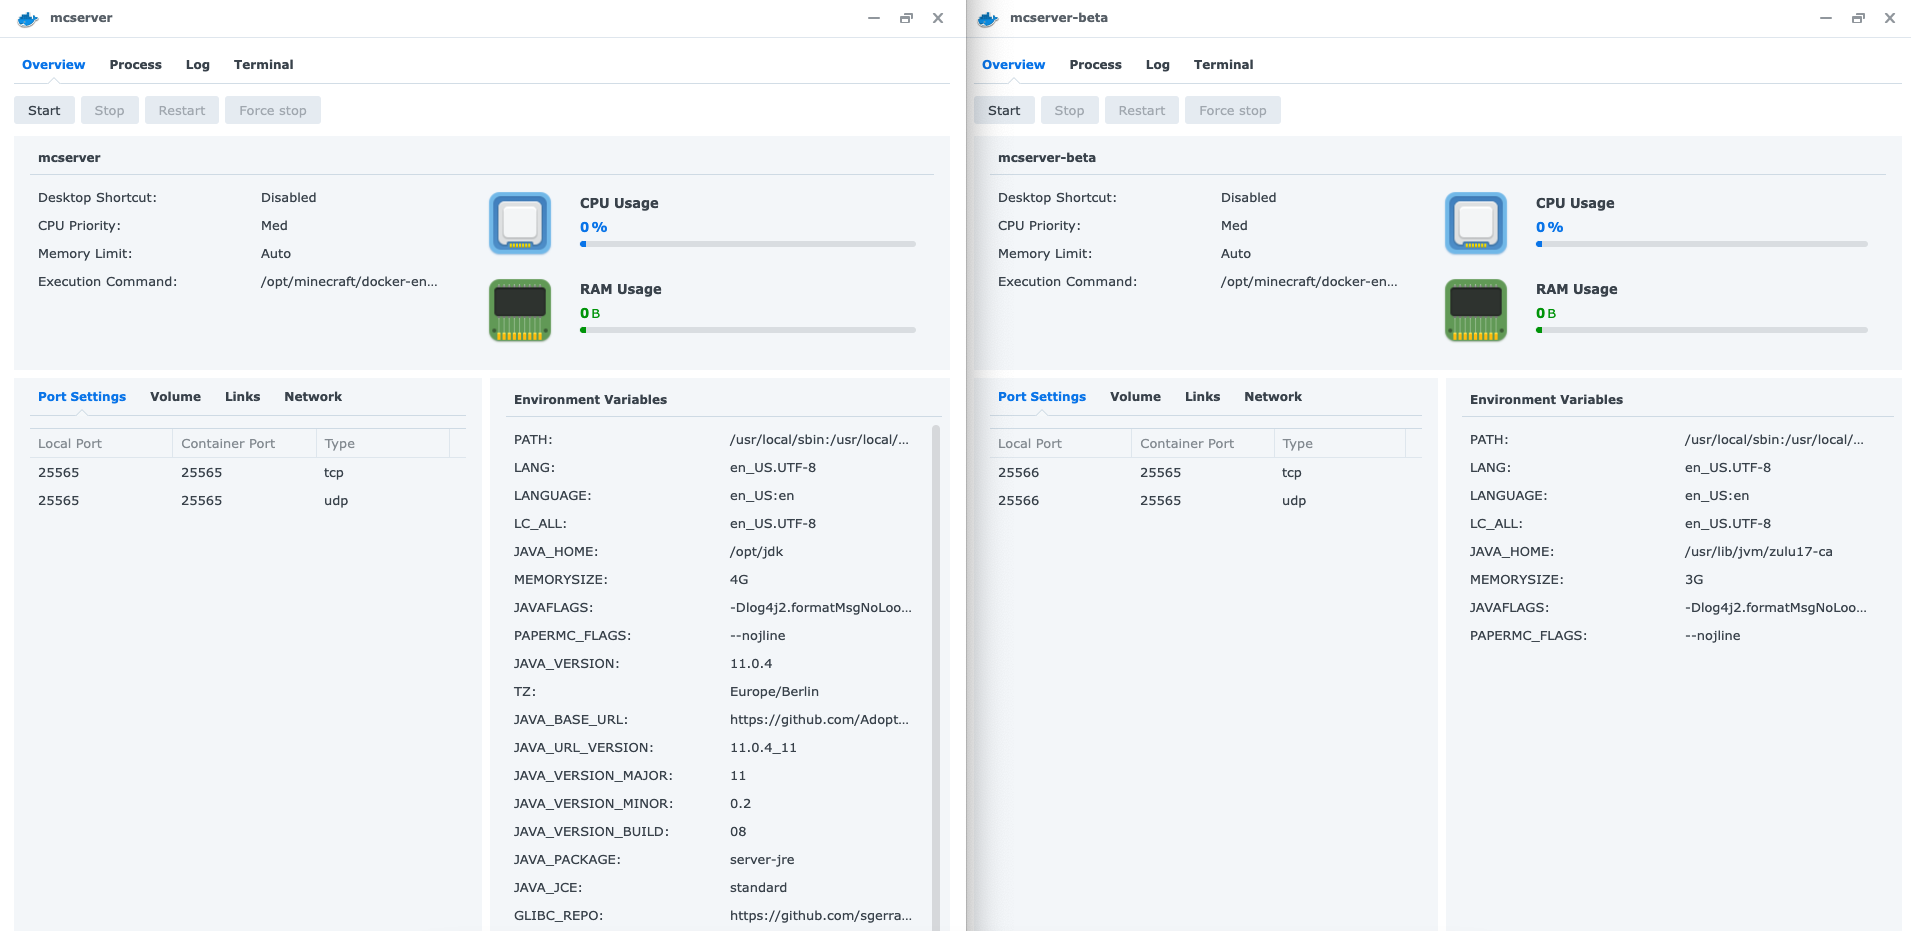The width and height of the screenshot is (1911, 931).
Task: Select Volume tab in mcserver window
Action: coord(176,397)
